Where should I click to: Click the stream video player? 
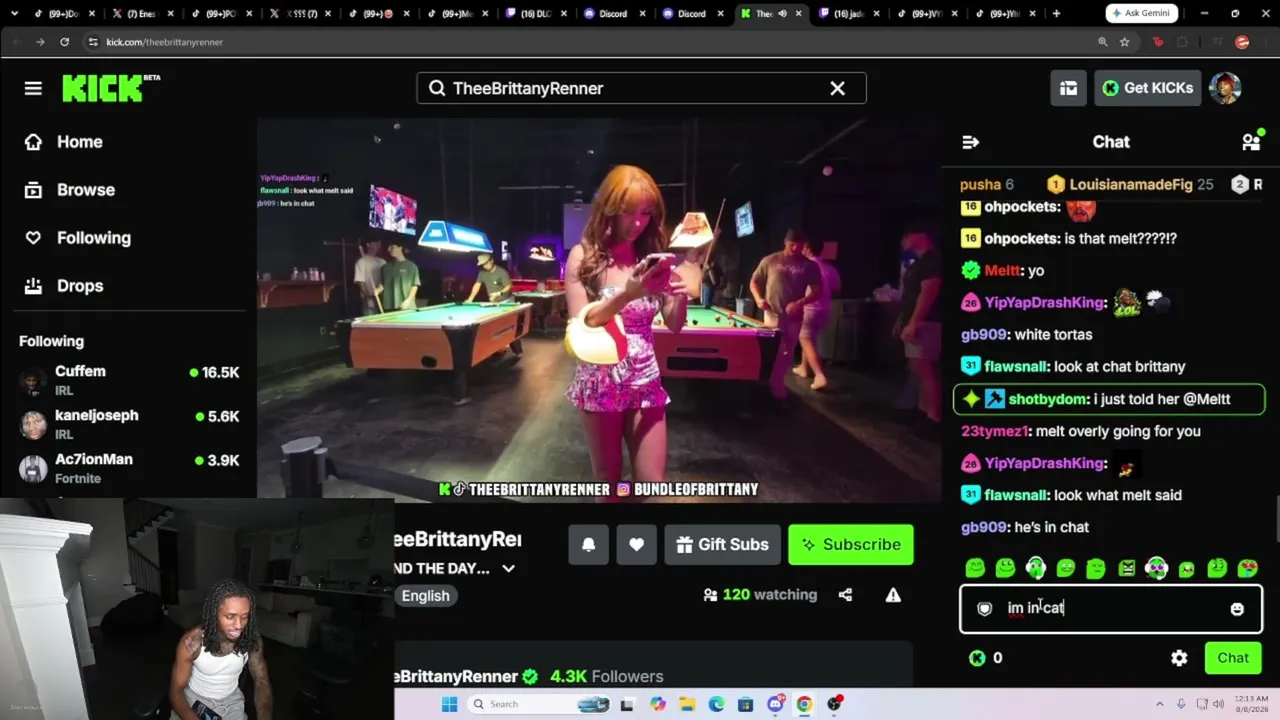pos(599,310)
